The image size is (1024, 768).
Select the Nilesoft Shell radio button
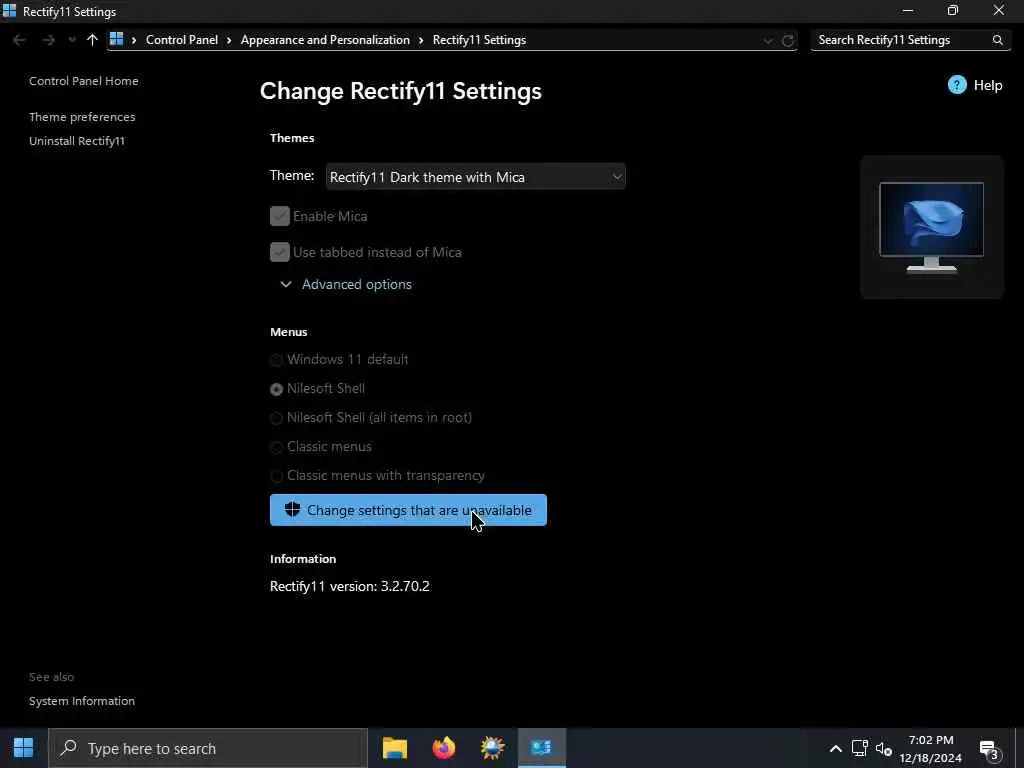(x=276, y=389)
